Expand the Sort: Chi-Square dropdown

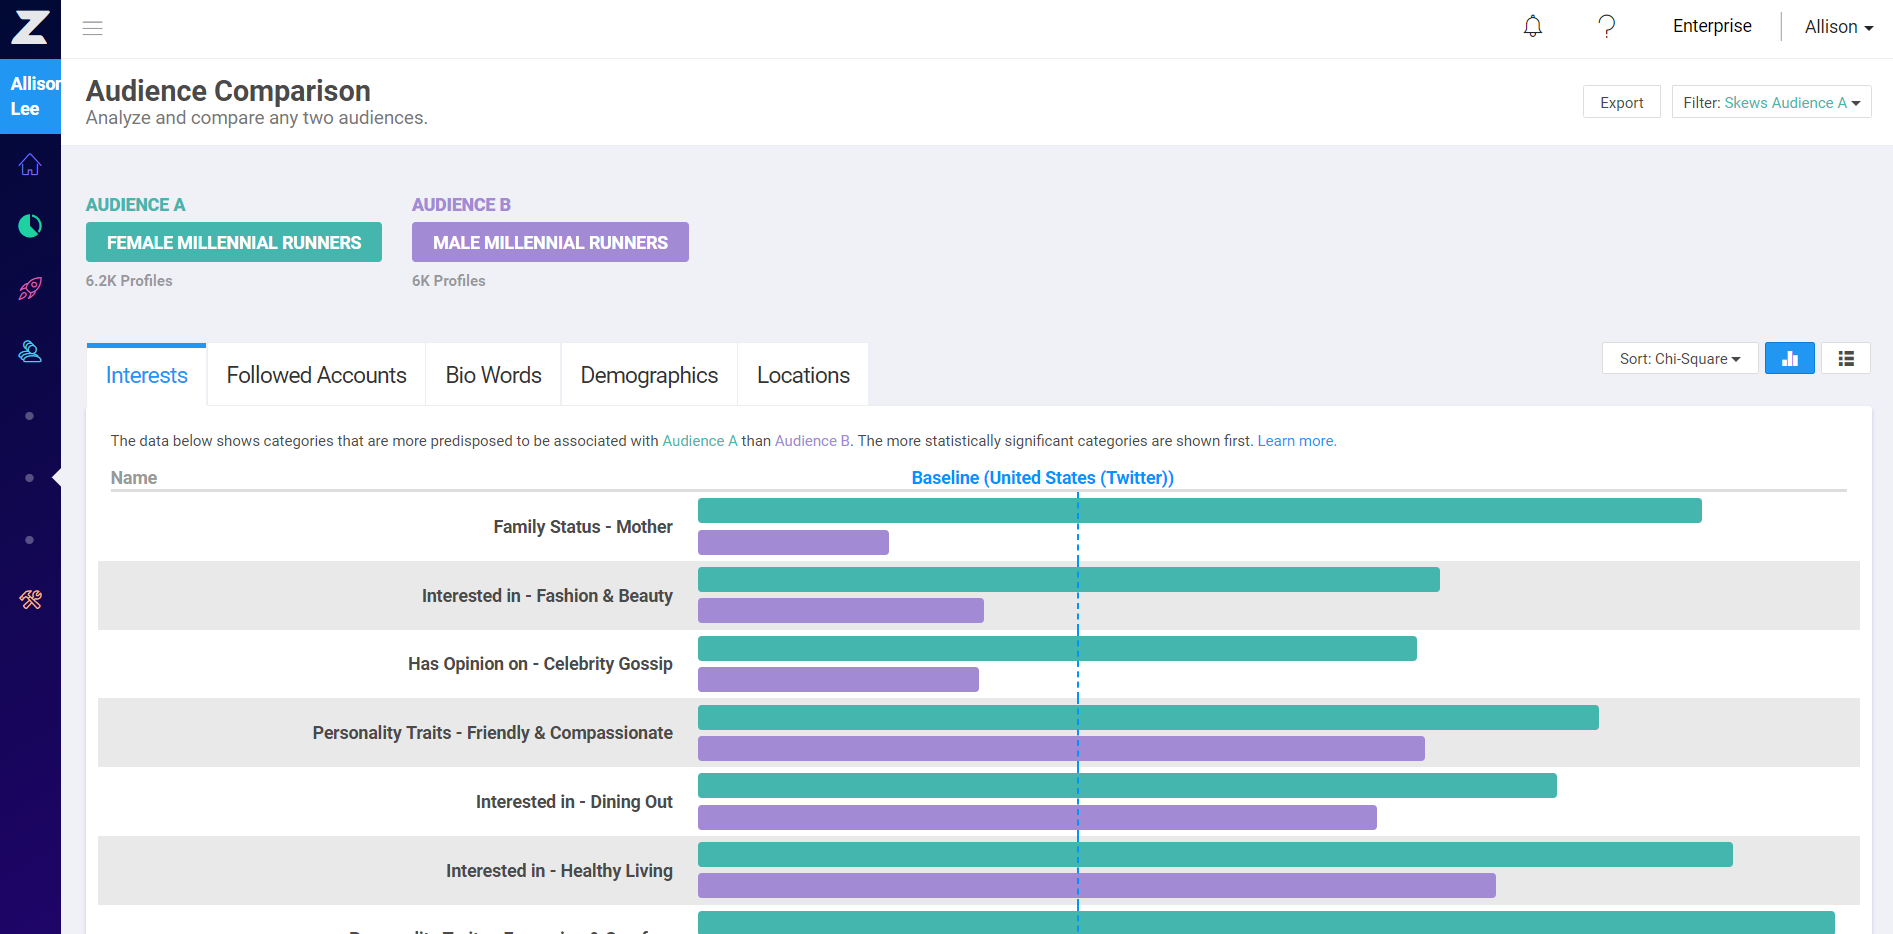1680,358
